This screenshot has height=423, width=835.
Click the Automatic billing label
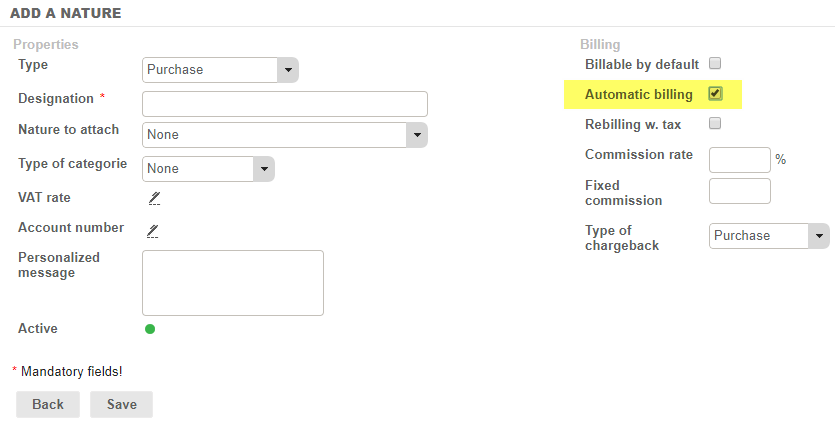[x=638, y=95]
